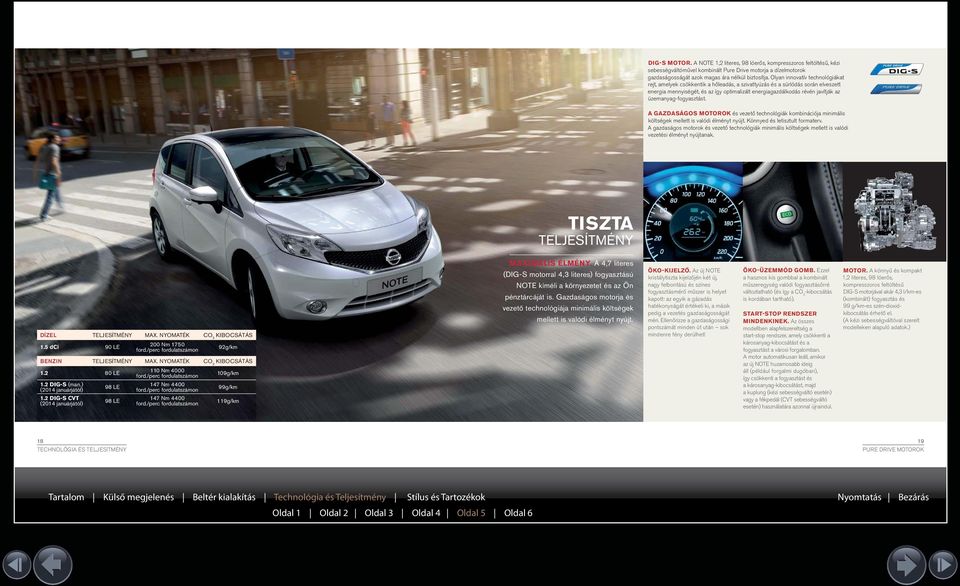Click the plain blue Pure Drive badge
The height and width of the screenshot is (586, 960).
896,89
